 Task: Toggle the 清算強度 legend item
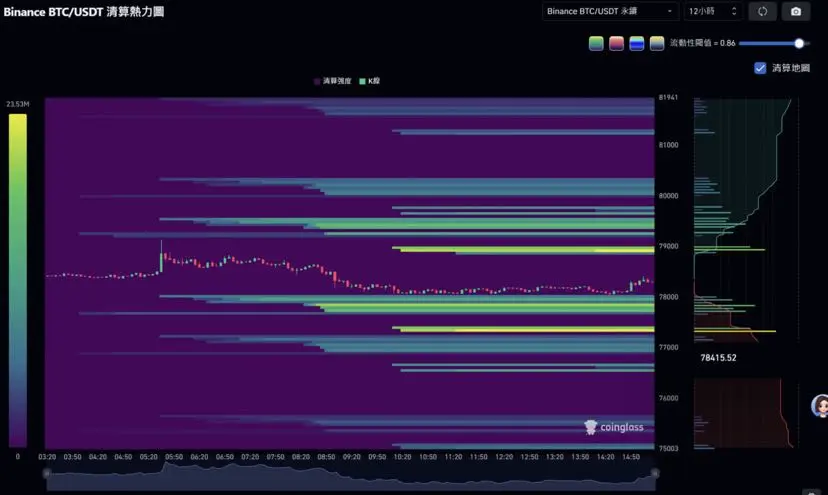pyautogui.click(x=332, y=81)
